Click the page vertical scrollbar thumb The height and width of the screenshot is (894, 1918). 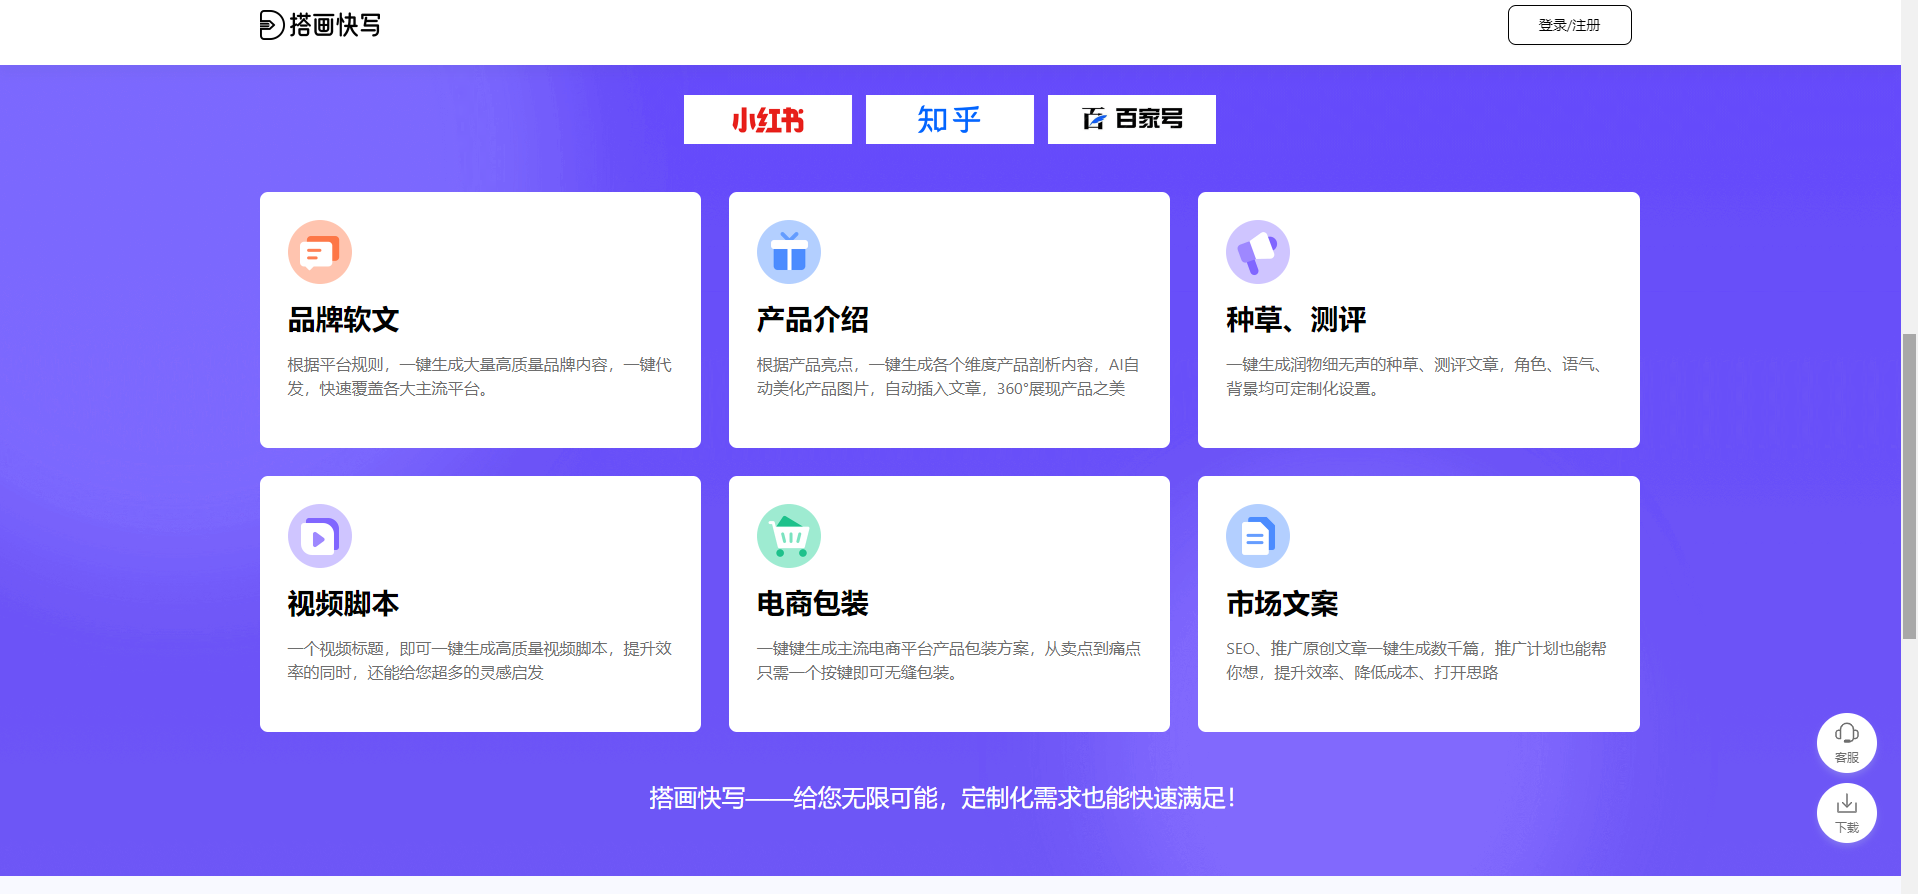pos(1909,486)
